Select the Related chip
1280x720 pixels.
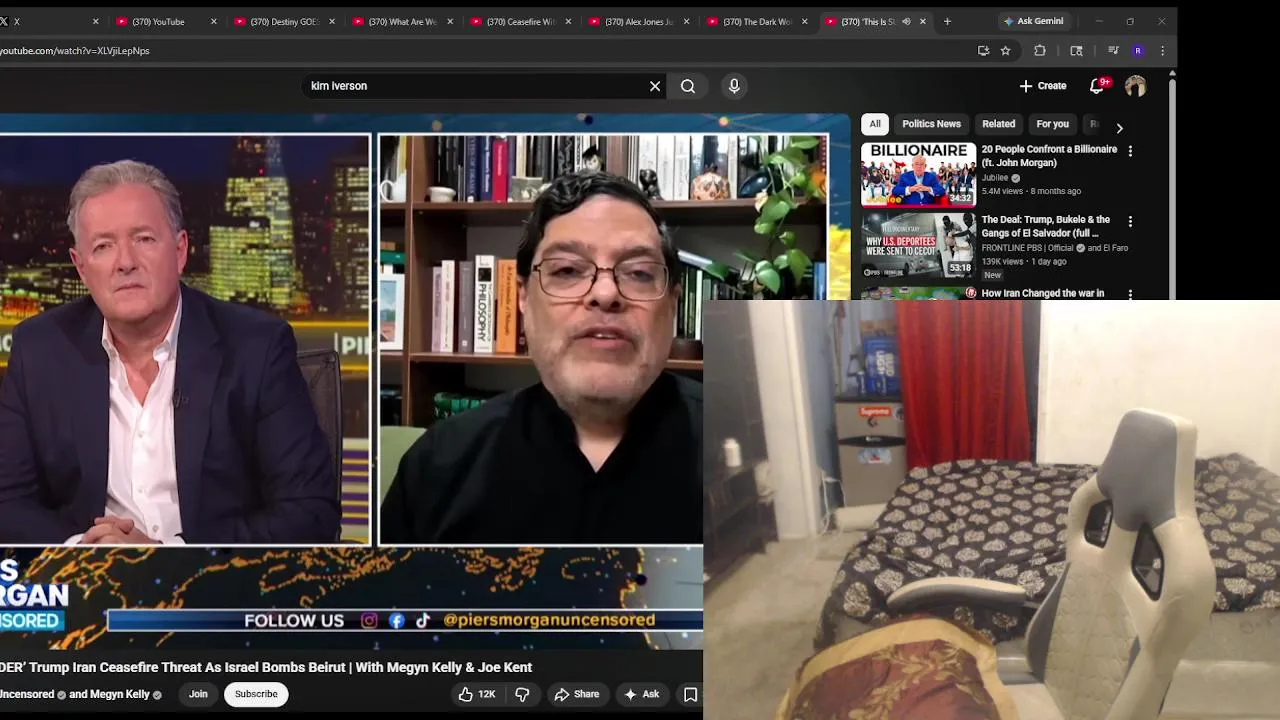[x=998, y=124]
